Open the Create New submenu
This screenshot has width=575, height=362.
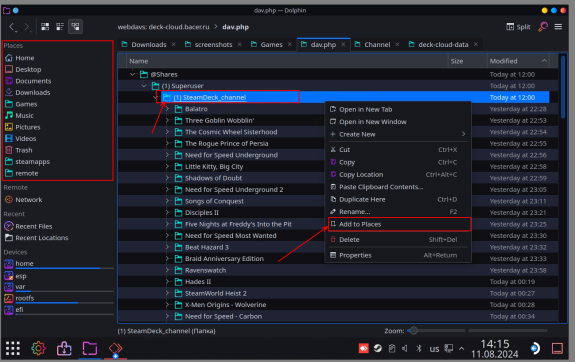(398, 134)
